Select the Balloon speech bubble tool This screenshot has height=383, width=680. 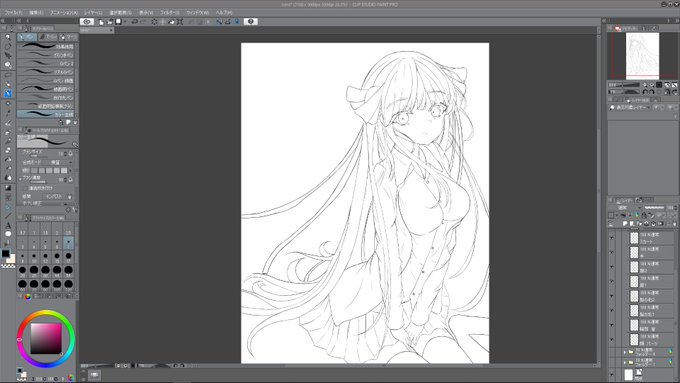[x=8, y=234]
